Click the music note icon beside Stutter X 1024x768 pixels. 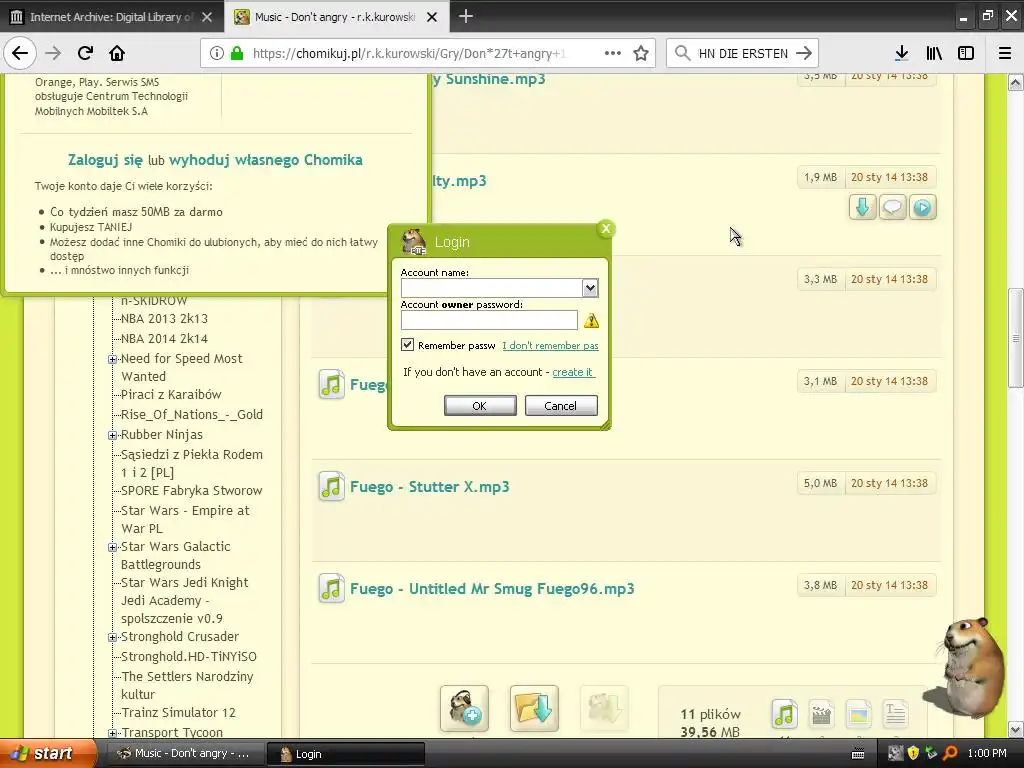[x=332, y=487]
